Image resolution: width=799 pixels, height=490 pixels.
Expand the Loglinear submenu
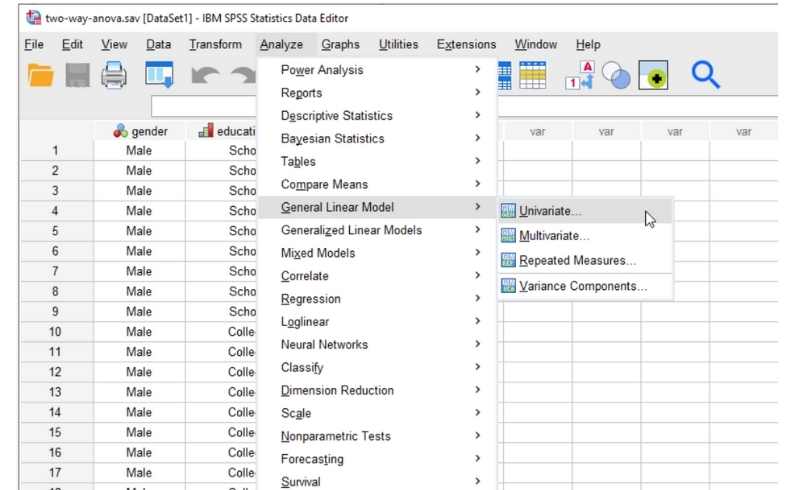(378, 322)
